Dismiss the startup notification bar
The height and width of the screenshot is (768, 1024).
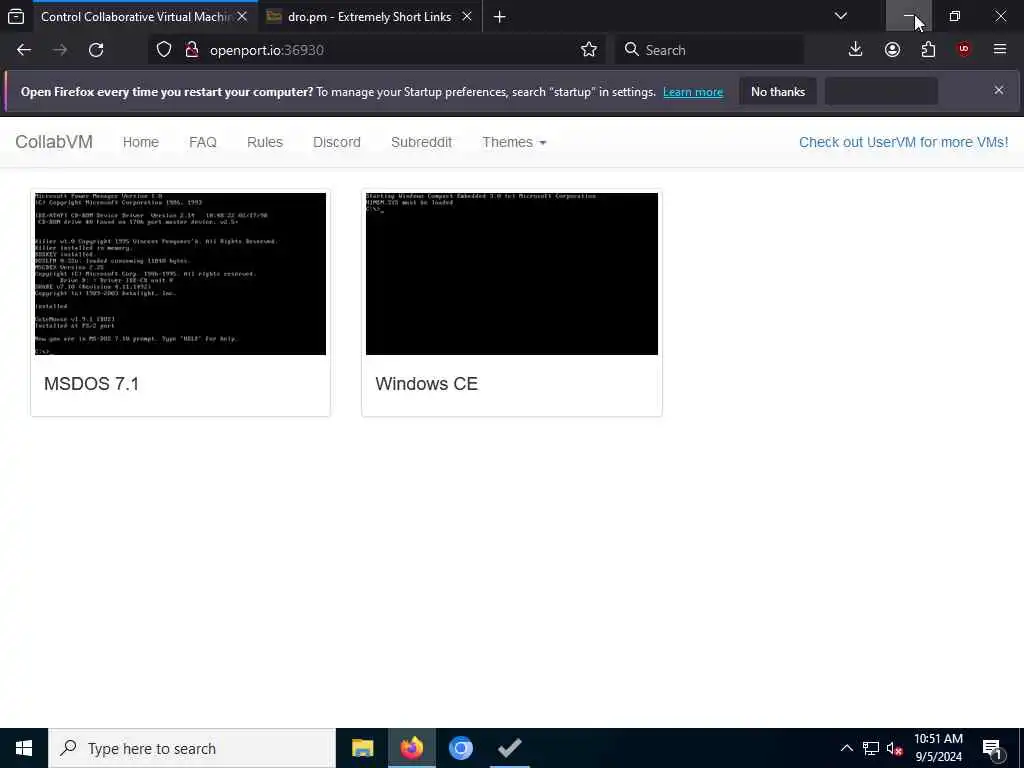pos(999,90)
